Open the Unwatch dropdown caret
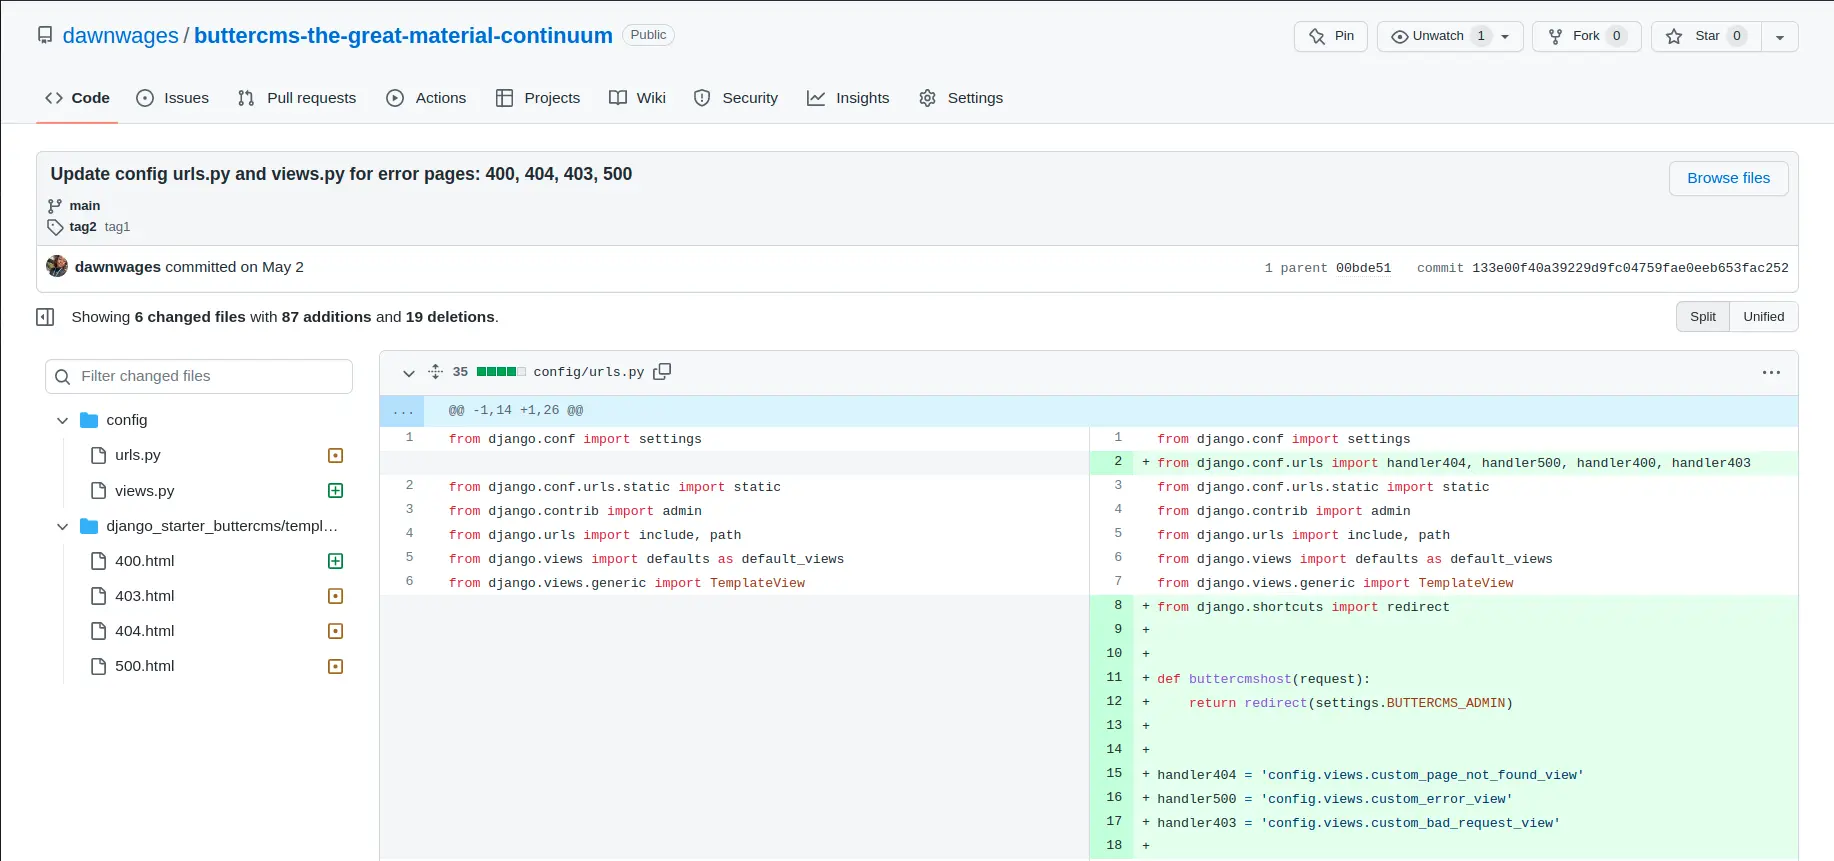This screenshot has height=861, width=1834. (x=1506, y=36)
